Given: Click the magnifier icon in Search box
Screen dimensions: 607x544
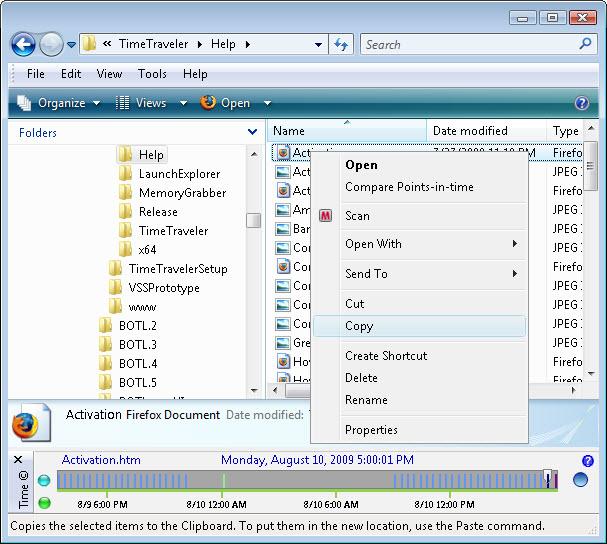Looking at the screenshot, I should click(585, 43).
